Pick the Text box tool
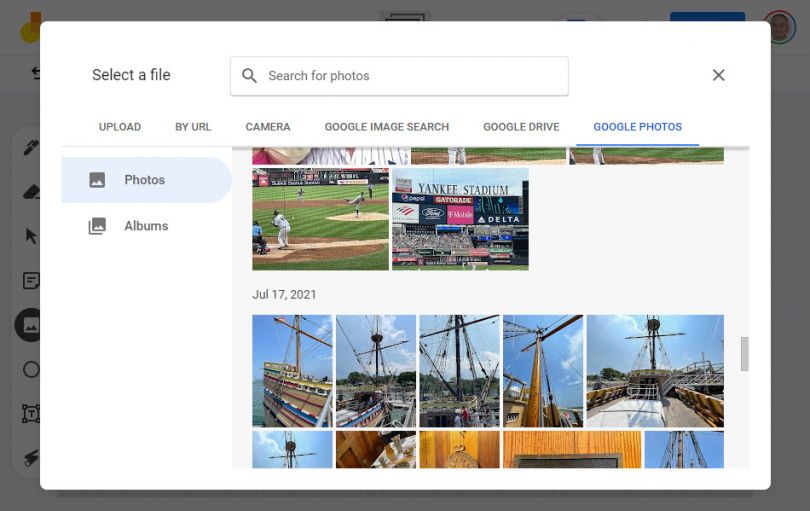 click(x=31, y=414)
